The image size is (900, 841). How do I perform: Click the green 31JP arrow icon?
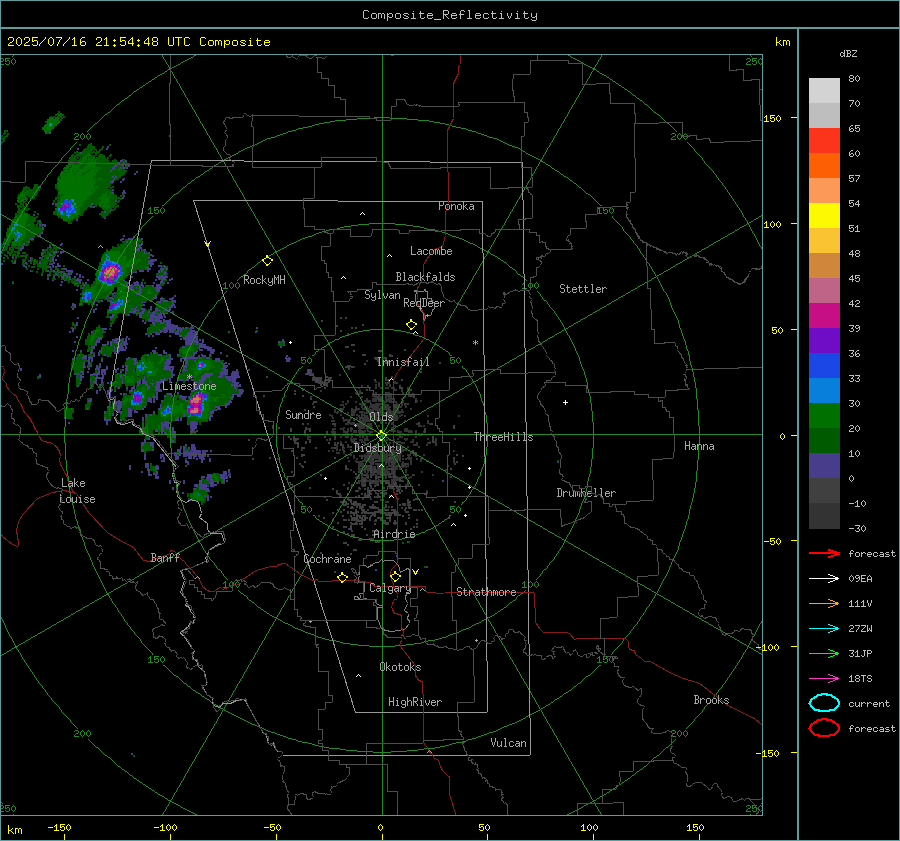[824, 653]
